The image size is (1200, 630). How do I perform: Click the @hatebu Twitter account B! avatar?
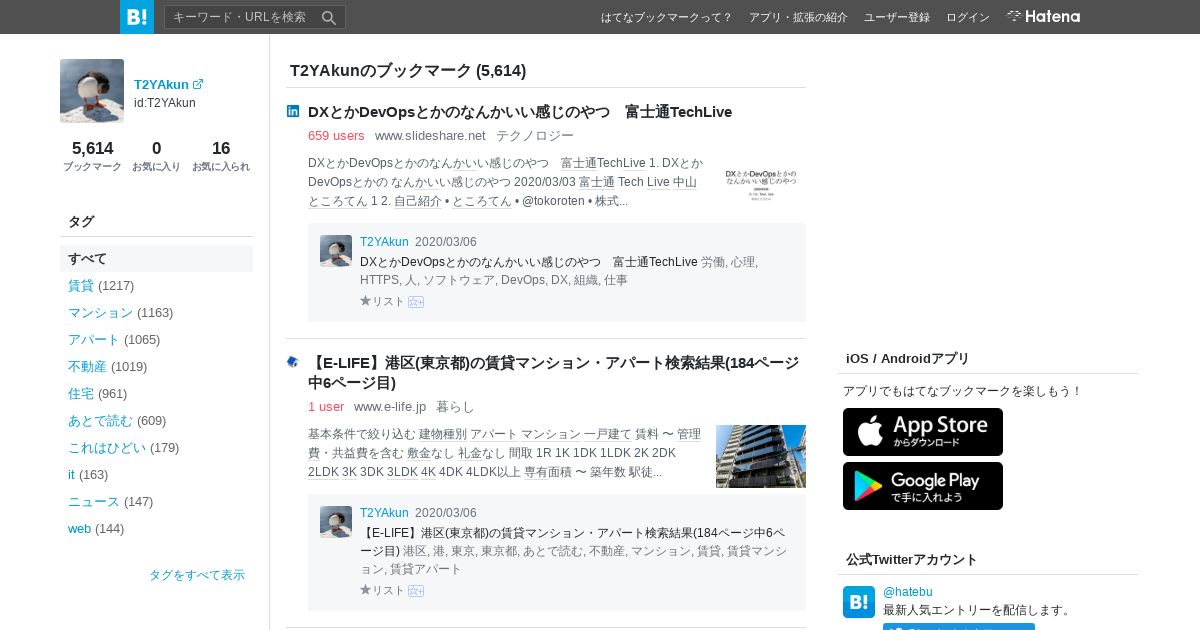[x=859, y=602]
